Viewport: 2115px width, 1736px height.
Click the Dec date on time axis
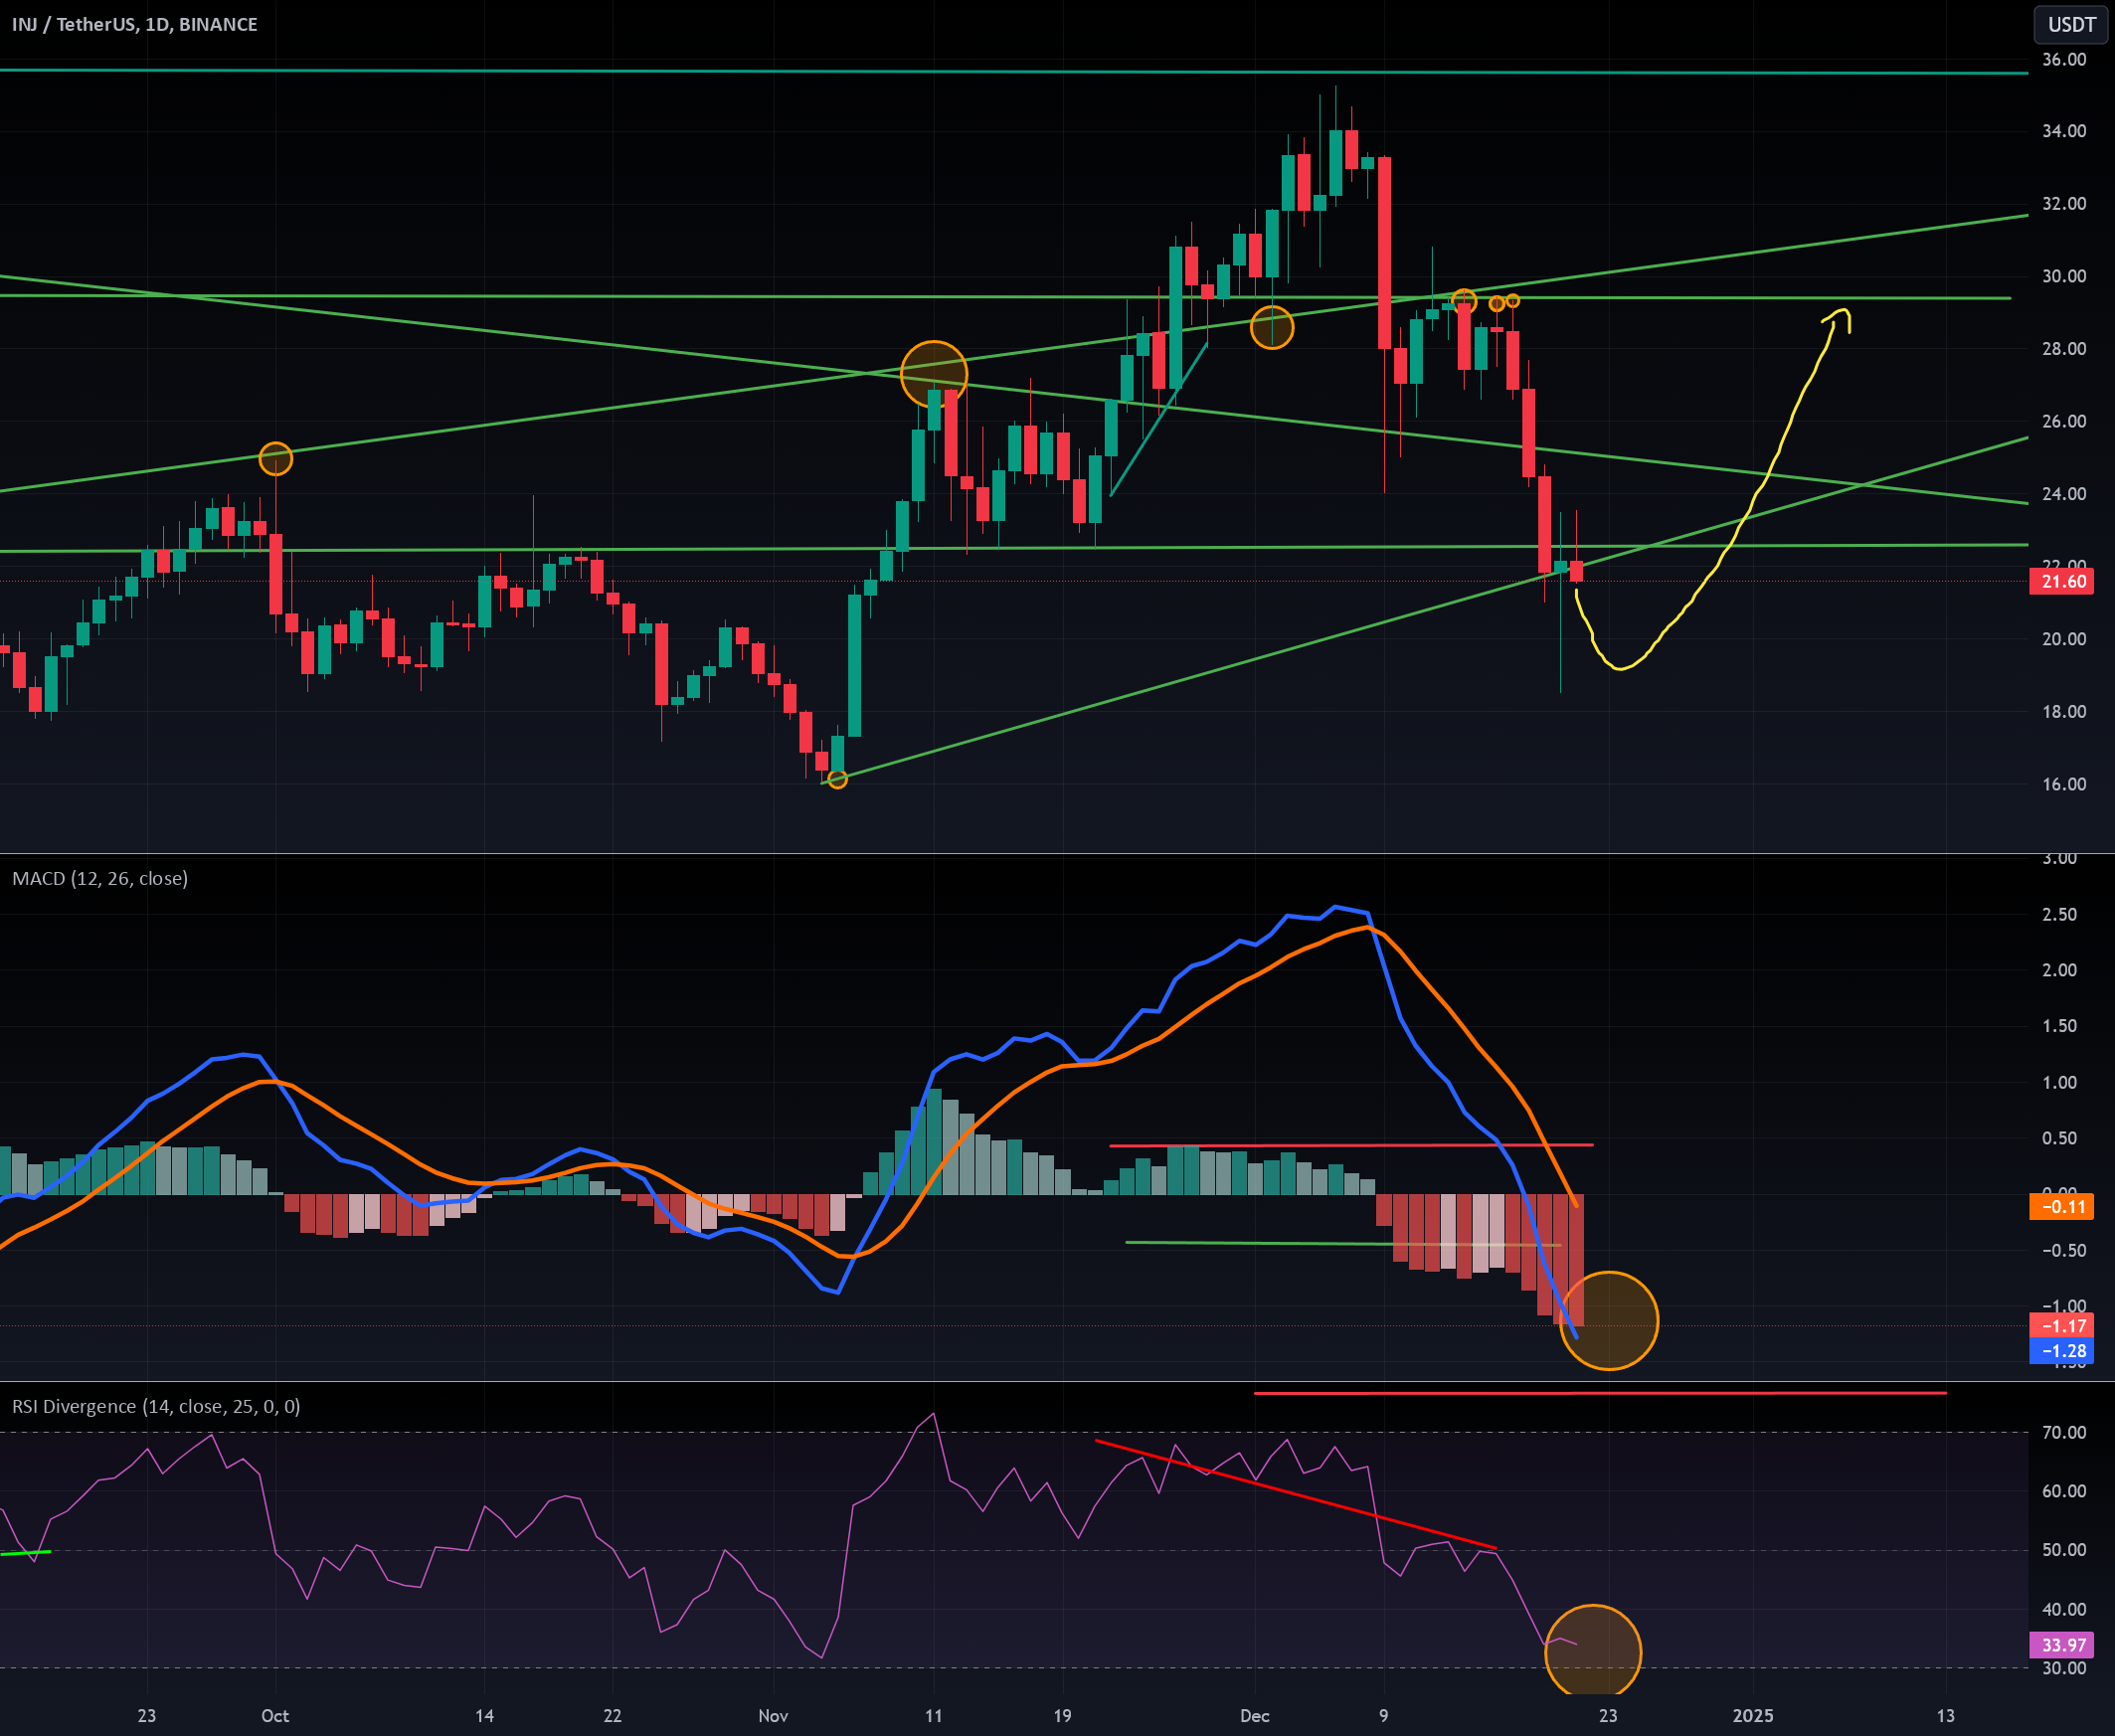pos(1254,1716)
